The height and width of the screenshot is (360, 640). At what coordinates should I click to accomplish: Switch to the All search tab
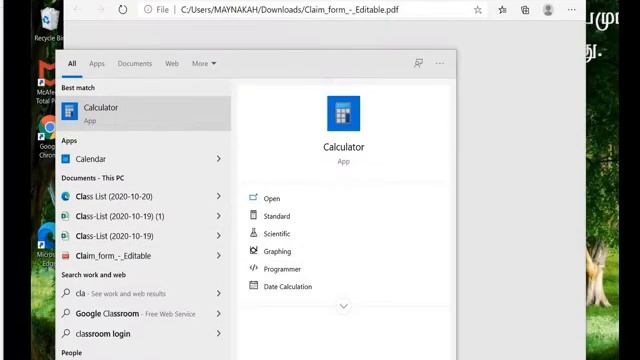(72, 63)
